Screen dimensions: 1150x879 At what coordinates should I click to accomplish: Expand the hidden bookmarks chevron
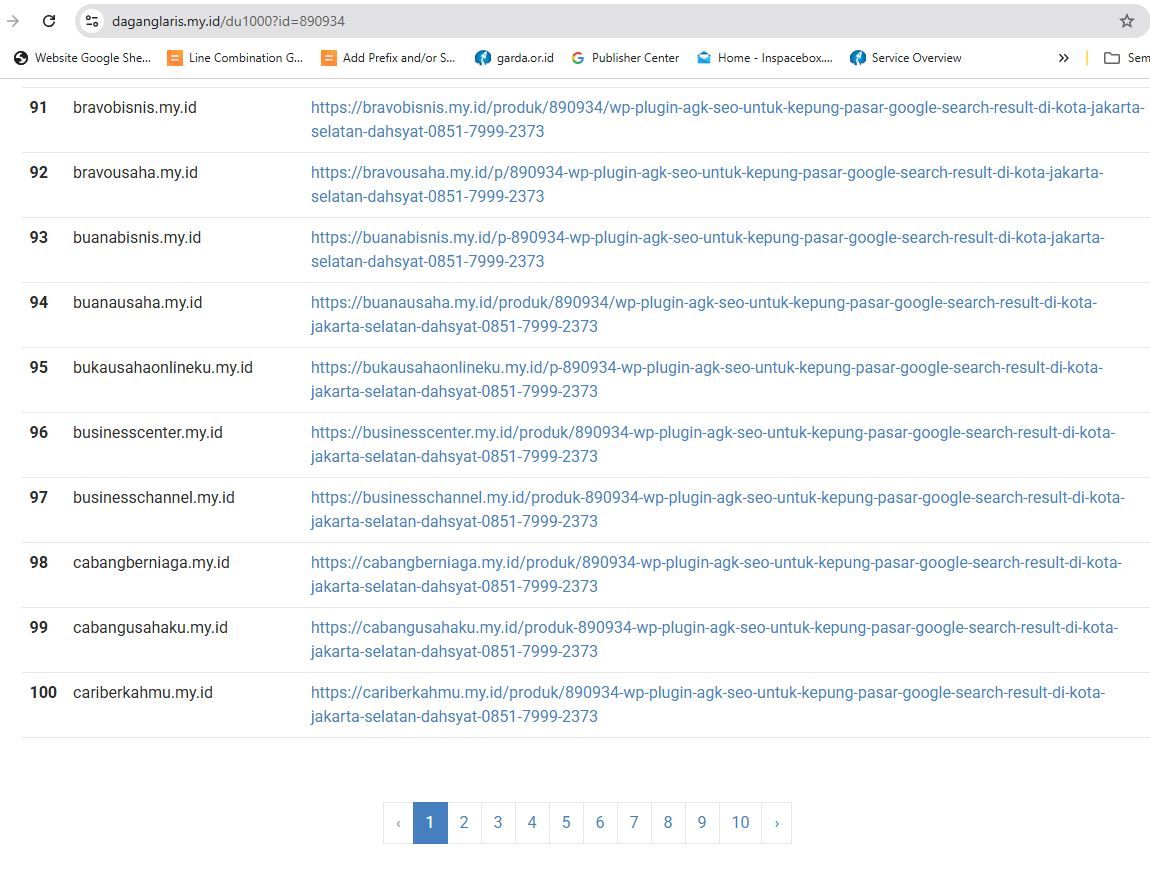[x=1063, y=58]
